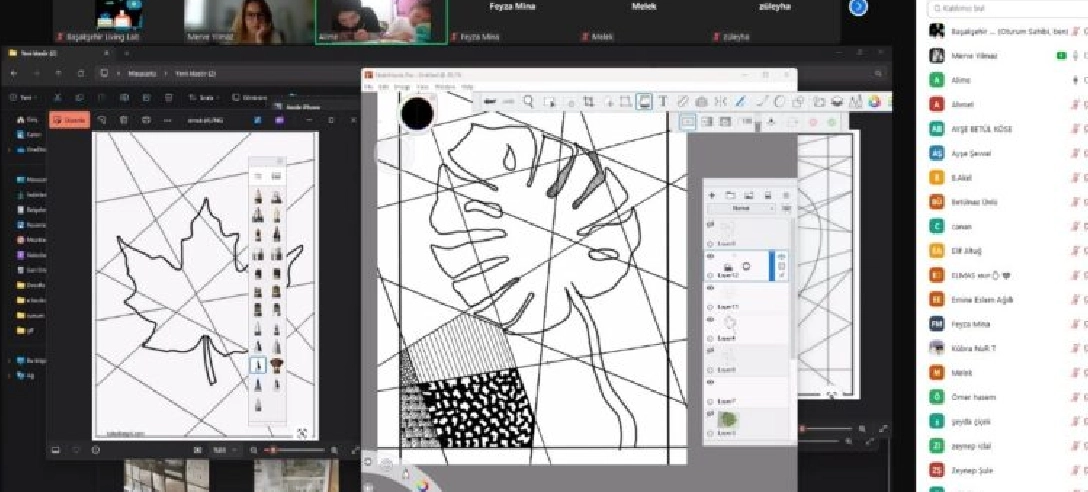Toggle visibility eye of the selected layer
1088x492 pixels.
(x=711, y=257)
